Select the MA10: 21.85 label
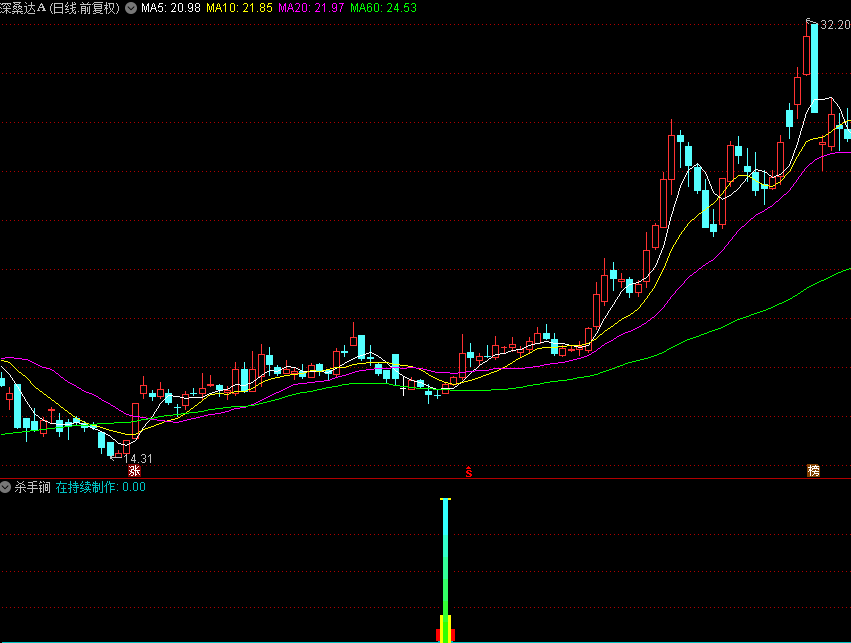 [239, 8]
